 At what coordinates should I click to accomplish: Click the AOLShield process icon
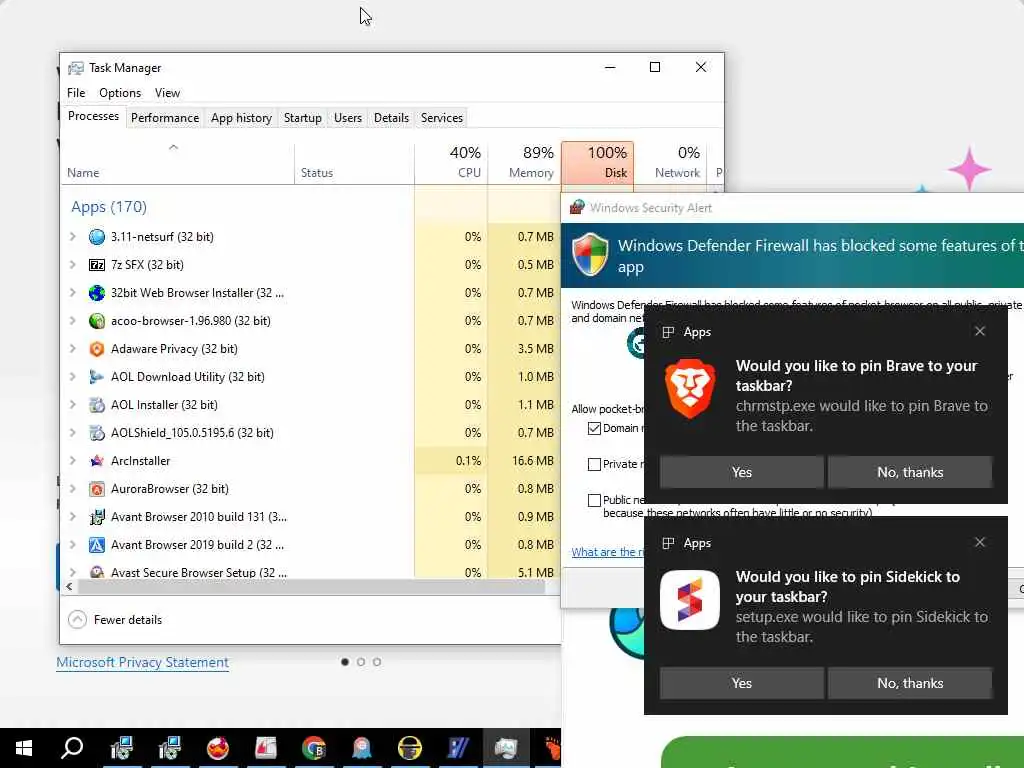(x=97, y=433)
